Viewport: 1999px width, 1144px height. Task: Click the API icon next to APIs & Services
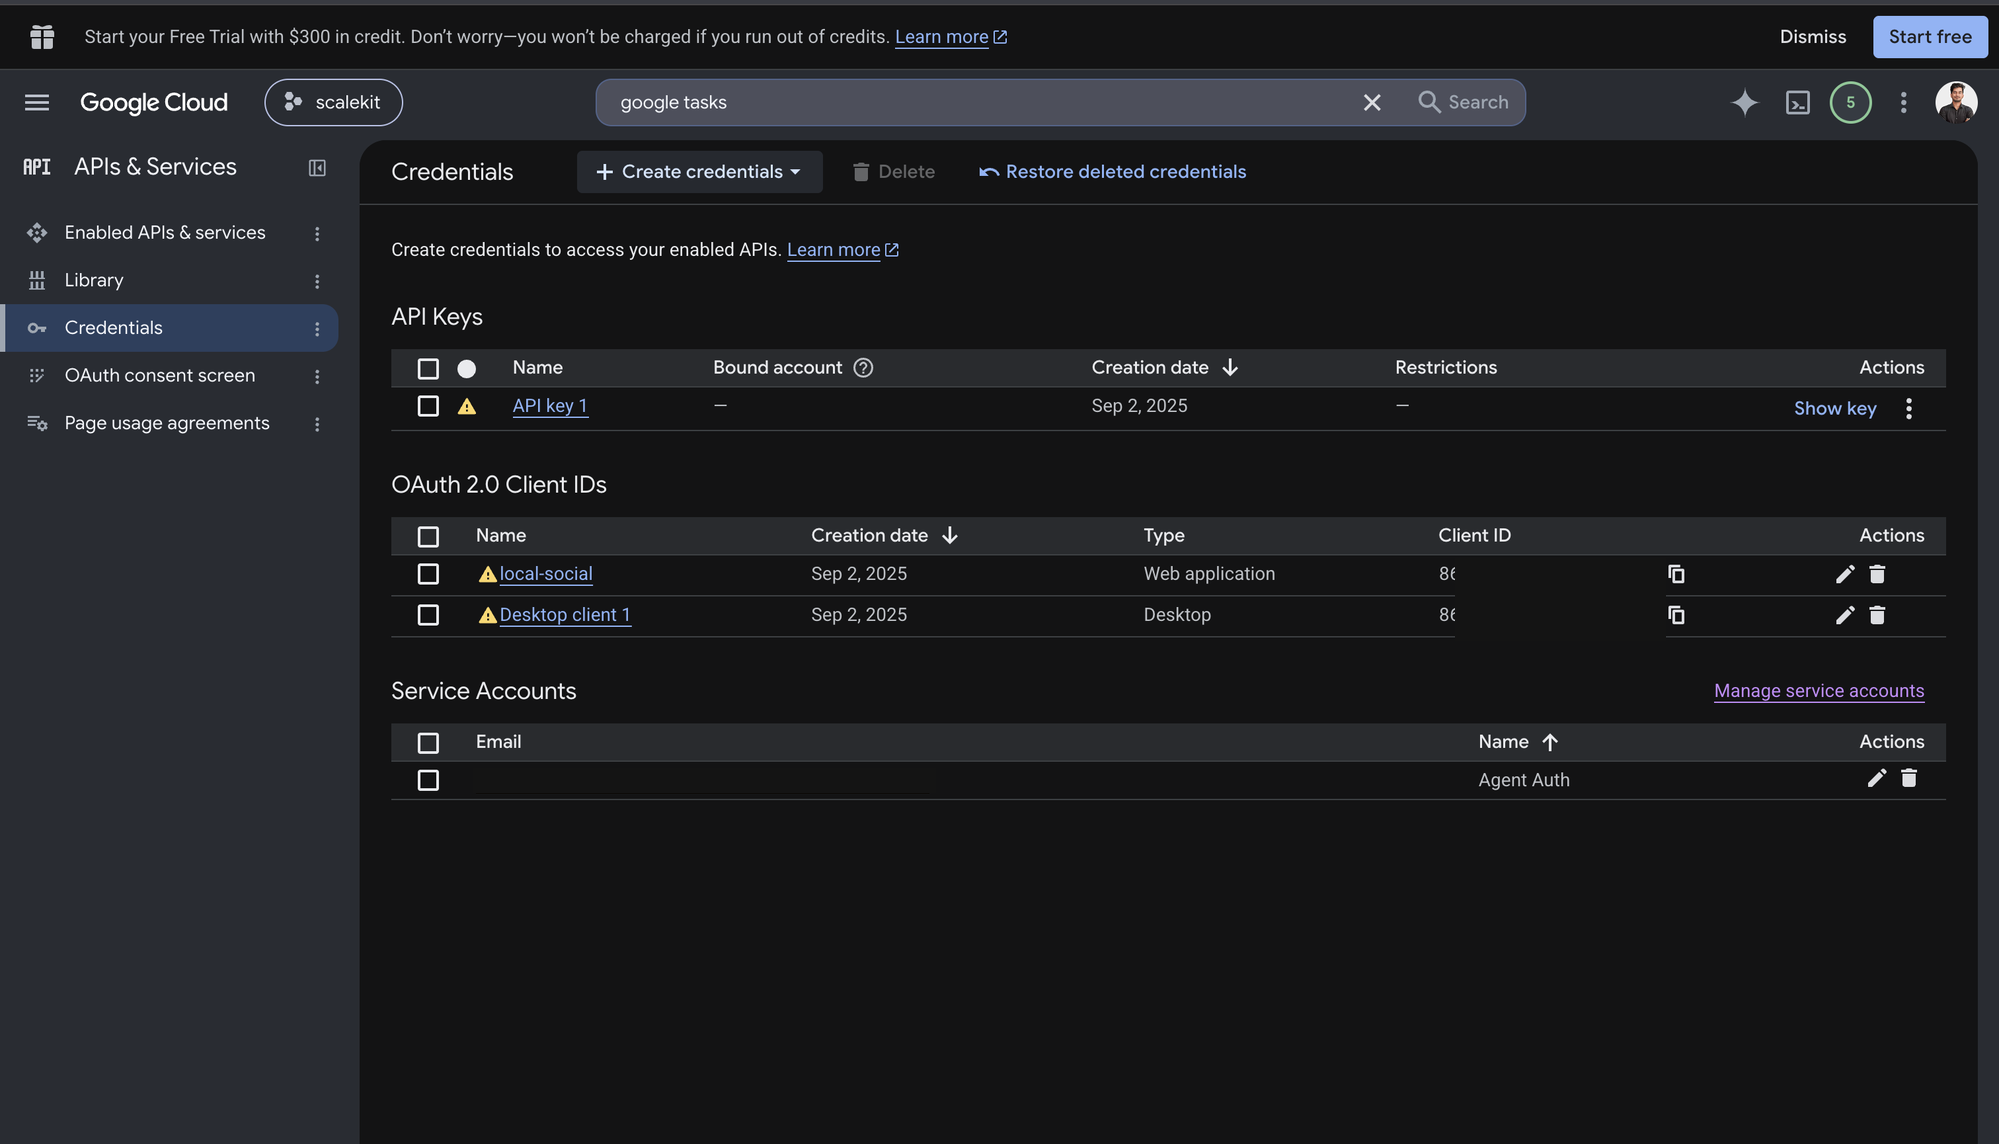(x=37, y=167)
